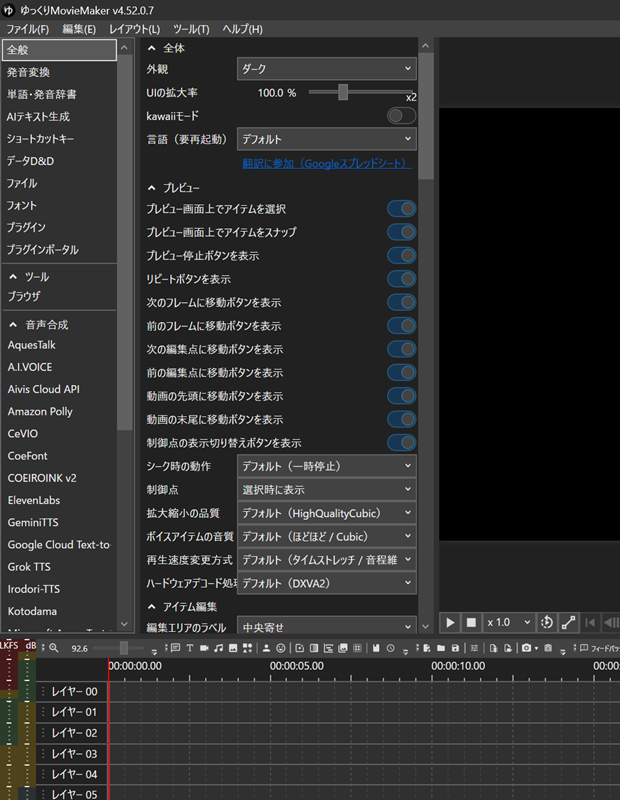The width and height of the screenshot is (620, 800).
Task: Enable the kawaiiモード toggle
Action: 401,116
